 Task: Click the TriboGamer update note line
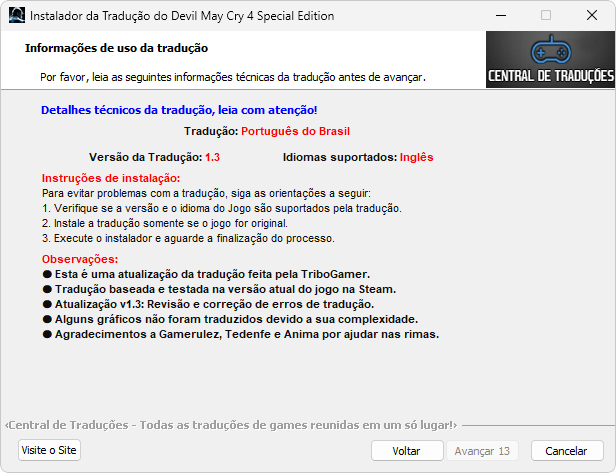coord(206,274)
